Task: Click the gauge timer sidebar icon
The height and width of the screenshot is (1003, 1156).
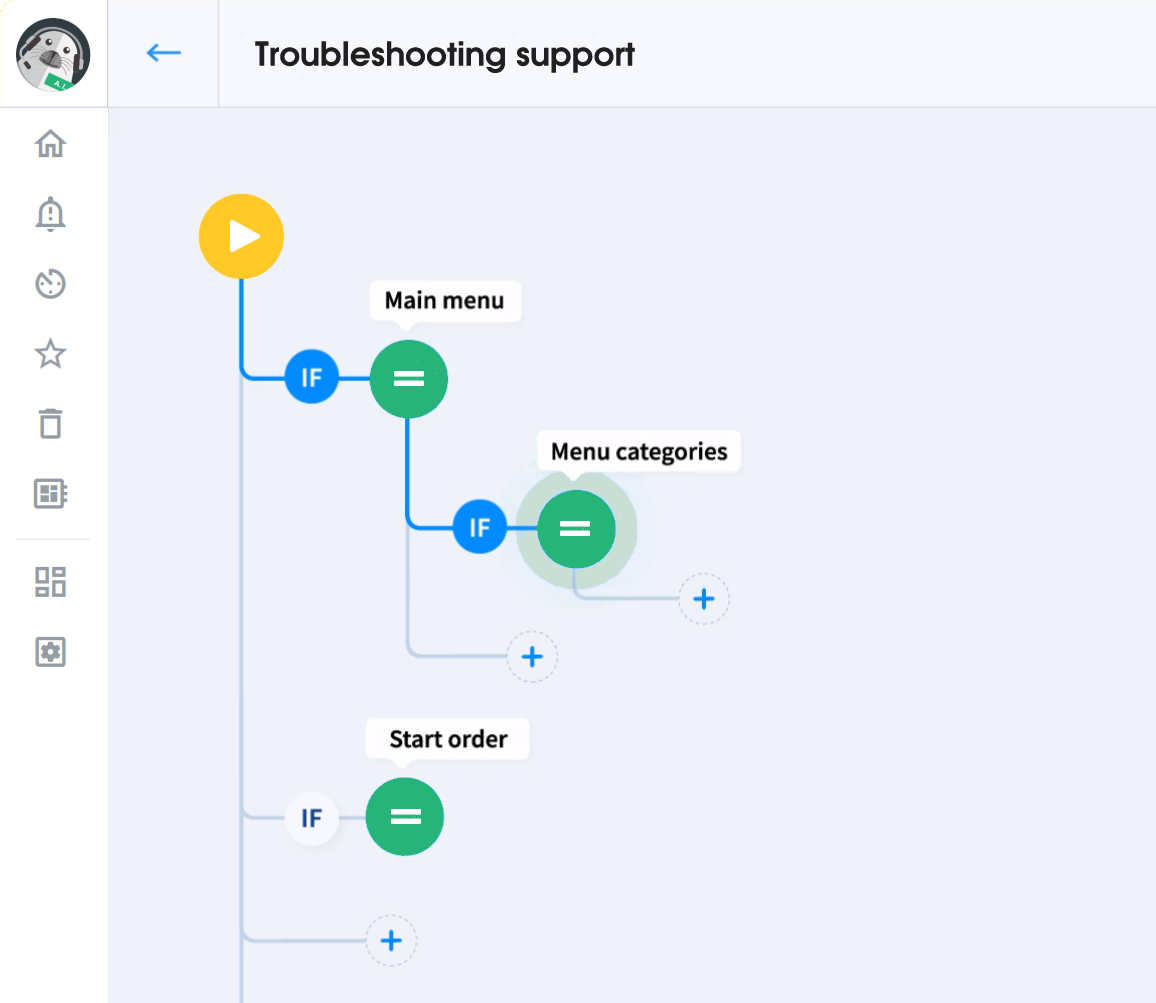Action: [x=50, y=284]
